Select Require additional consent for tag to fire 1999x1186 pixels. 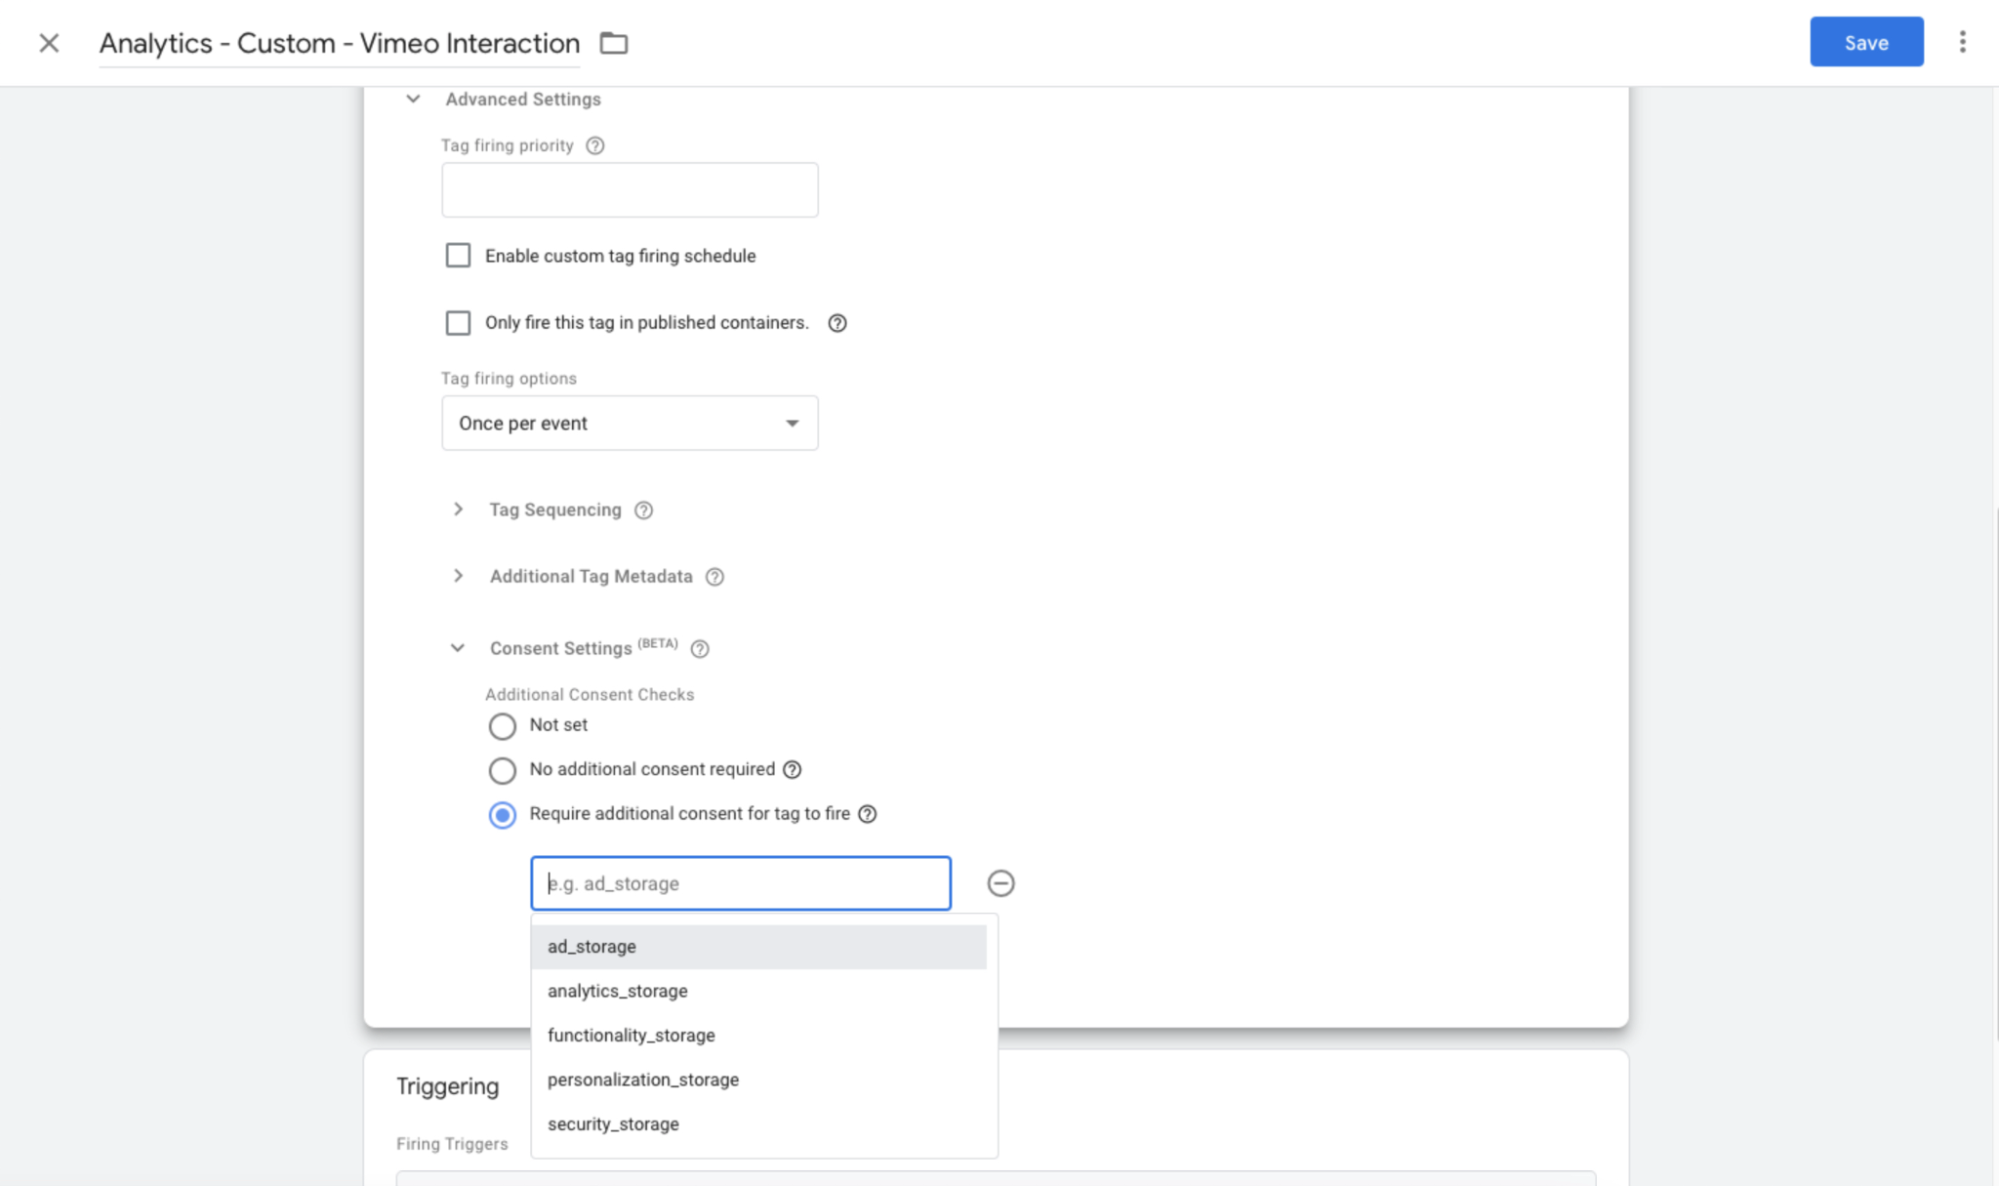pyautogui.click(x=502, y=815)
